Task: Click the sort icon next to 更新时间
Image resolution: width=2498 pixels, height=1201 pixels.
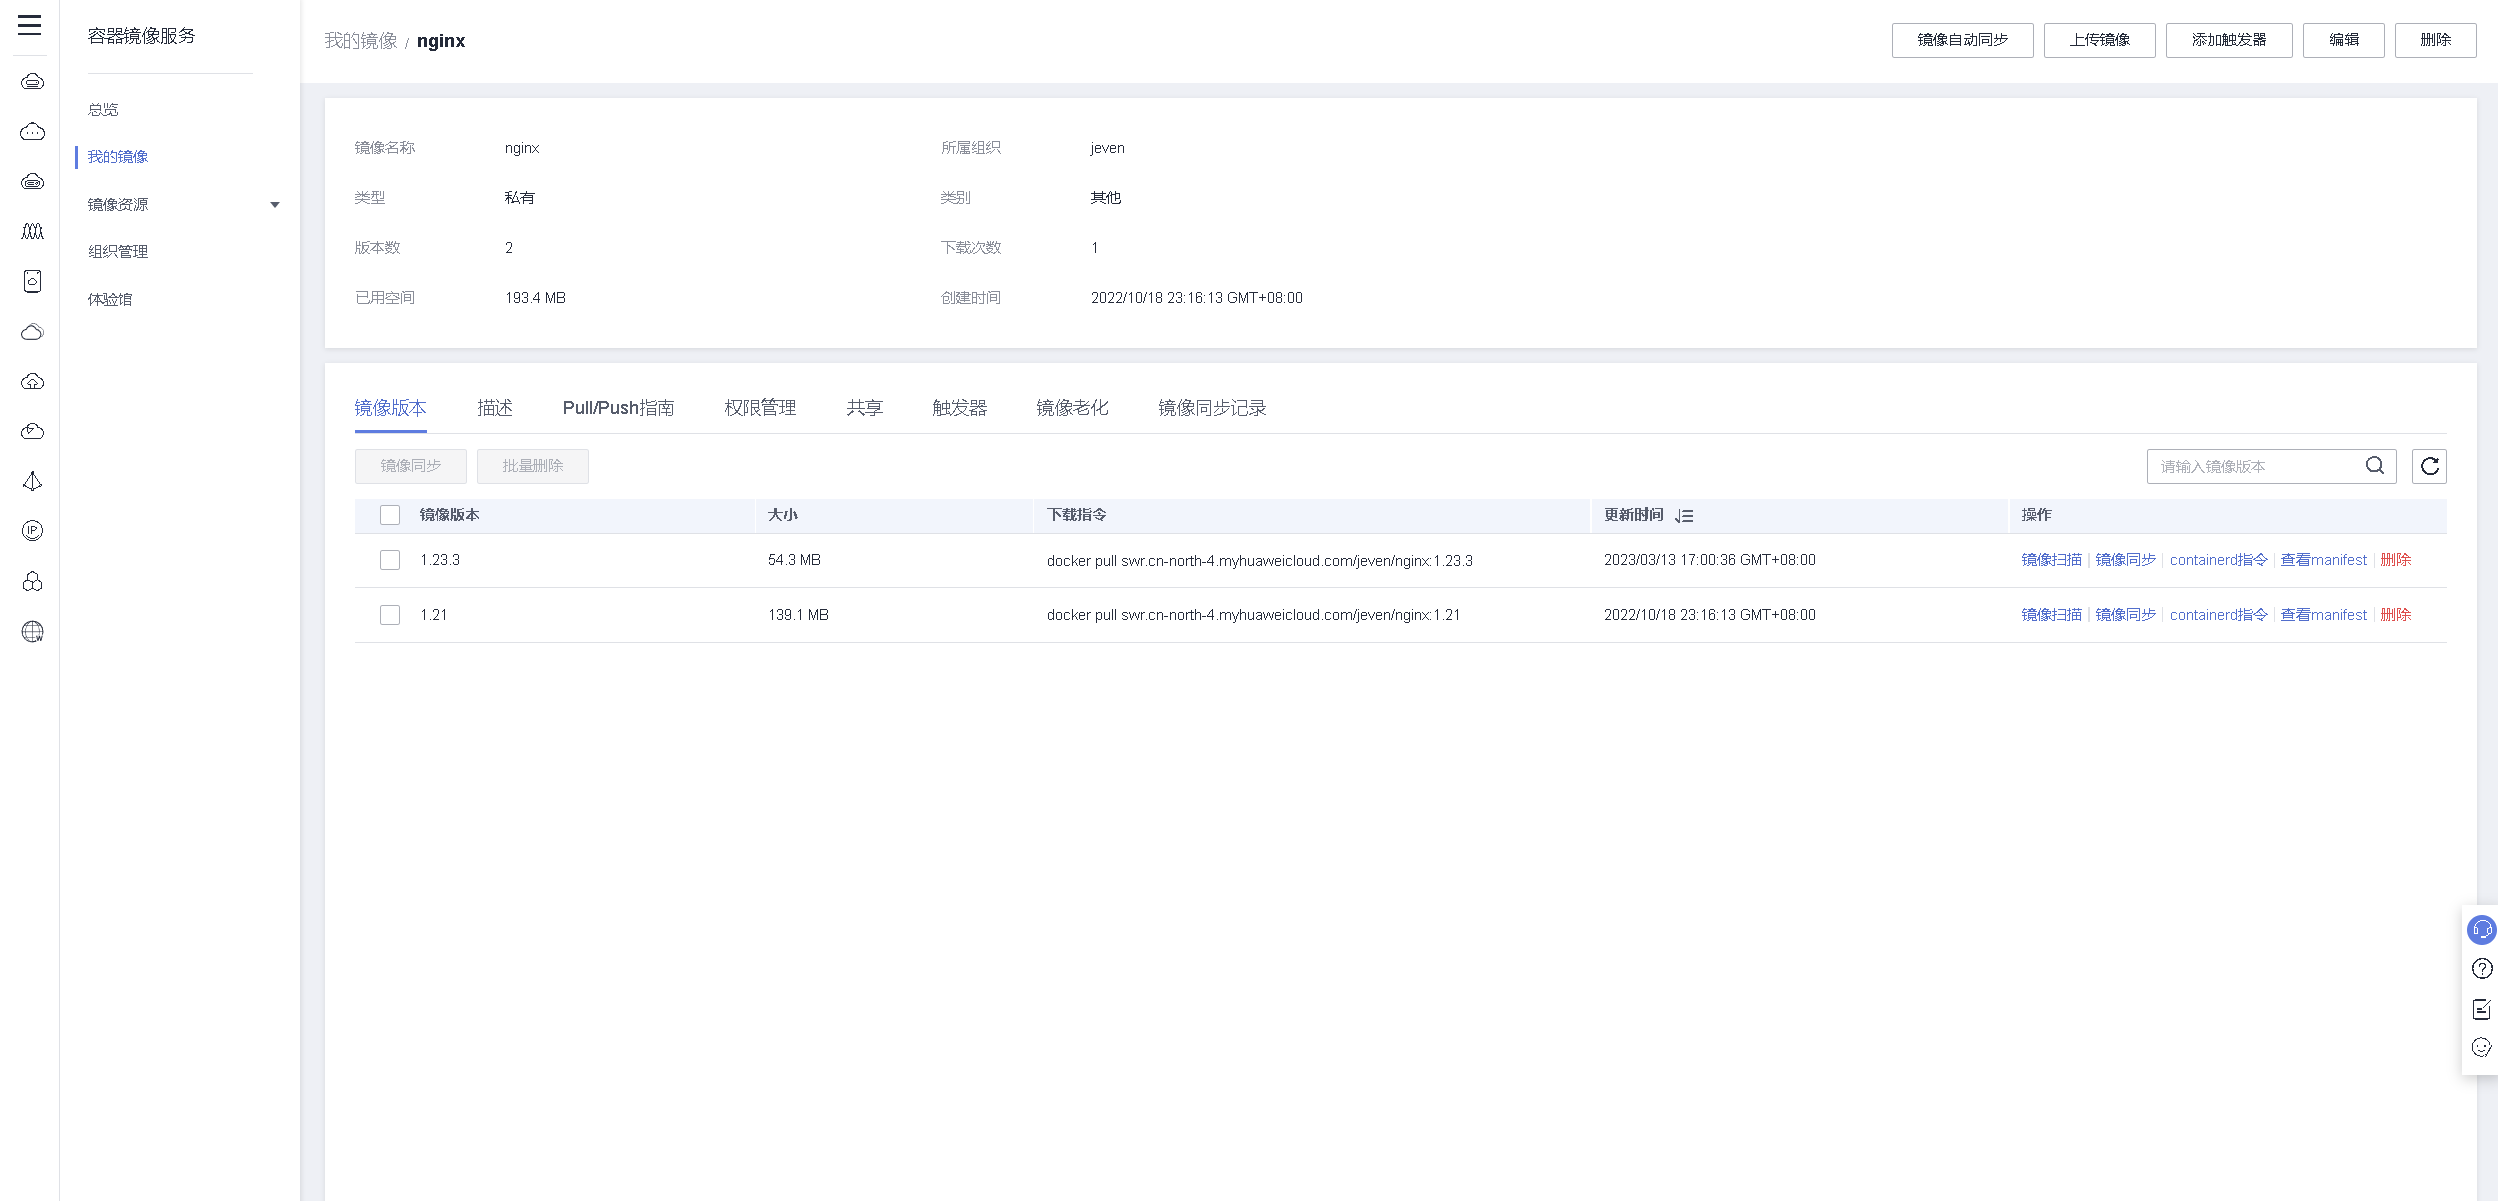Action: click(1684, 516)
